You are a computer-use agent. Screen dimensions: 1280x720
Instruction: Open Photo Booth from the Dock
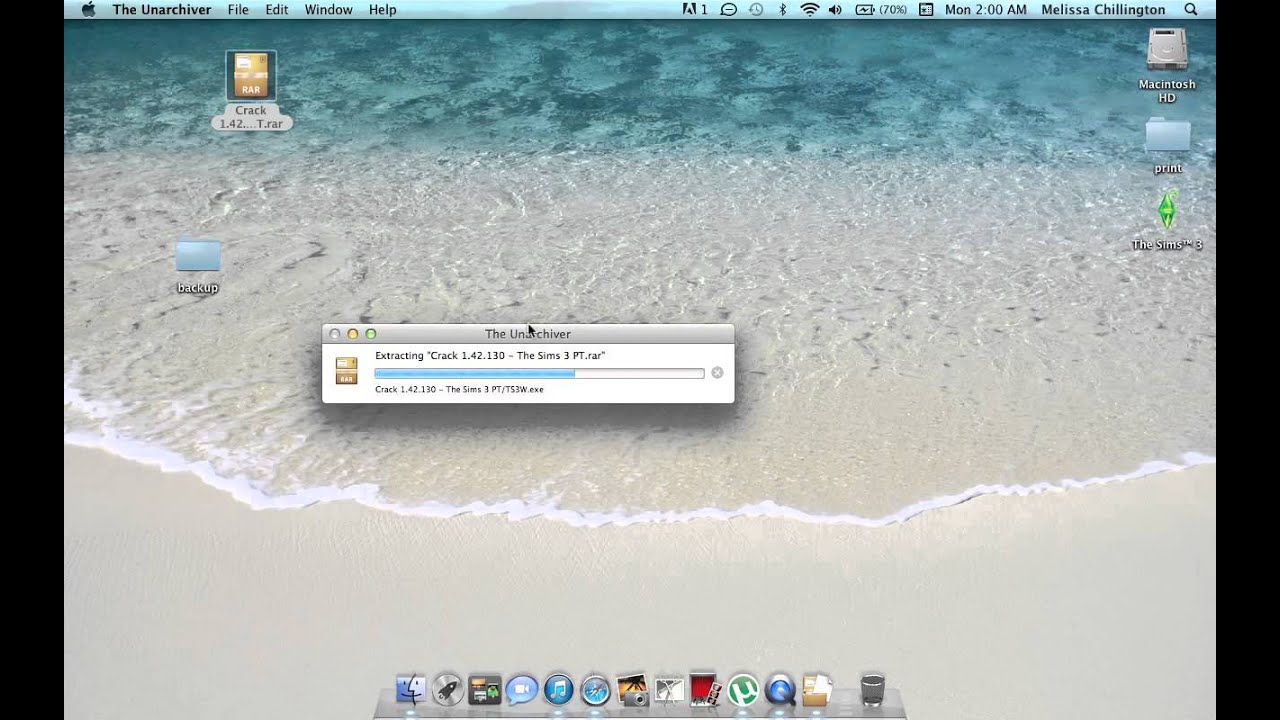[x=705, y=689]
